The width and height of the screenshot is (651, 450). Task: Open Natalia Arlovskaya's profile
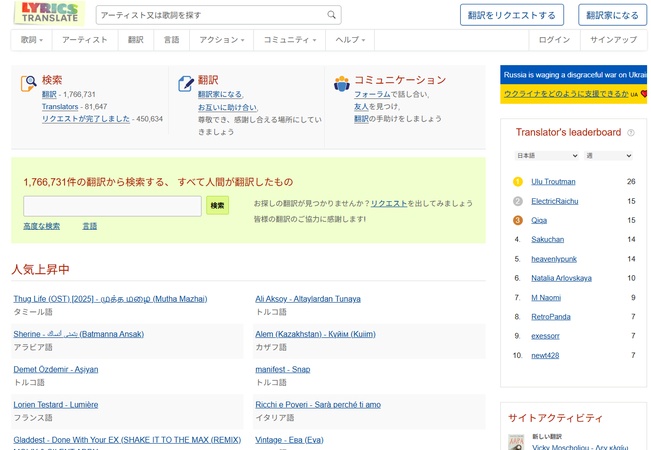(561, 278)
